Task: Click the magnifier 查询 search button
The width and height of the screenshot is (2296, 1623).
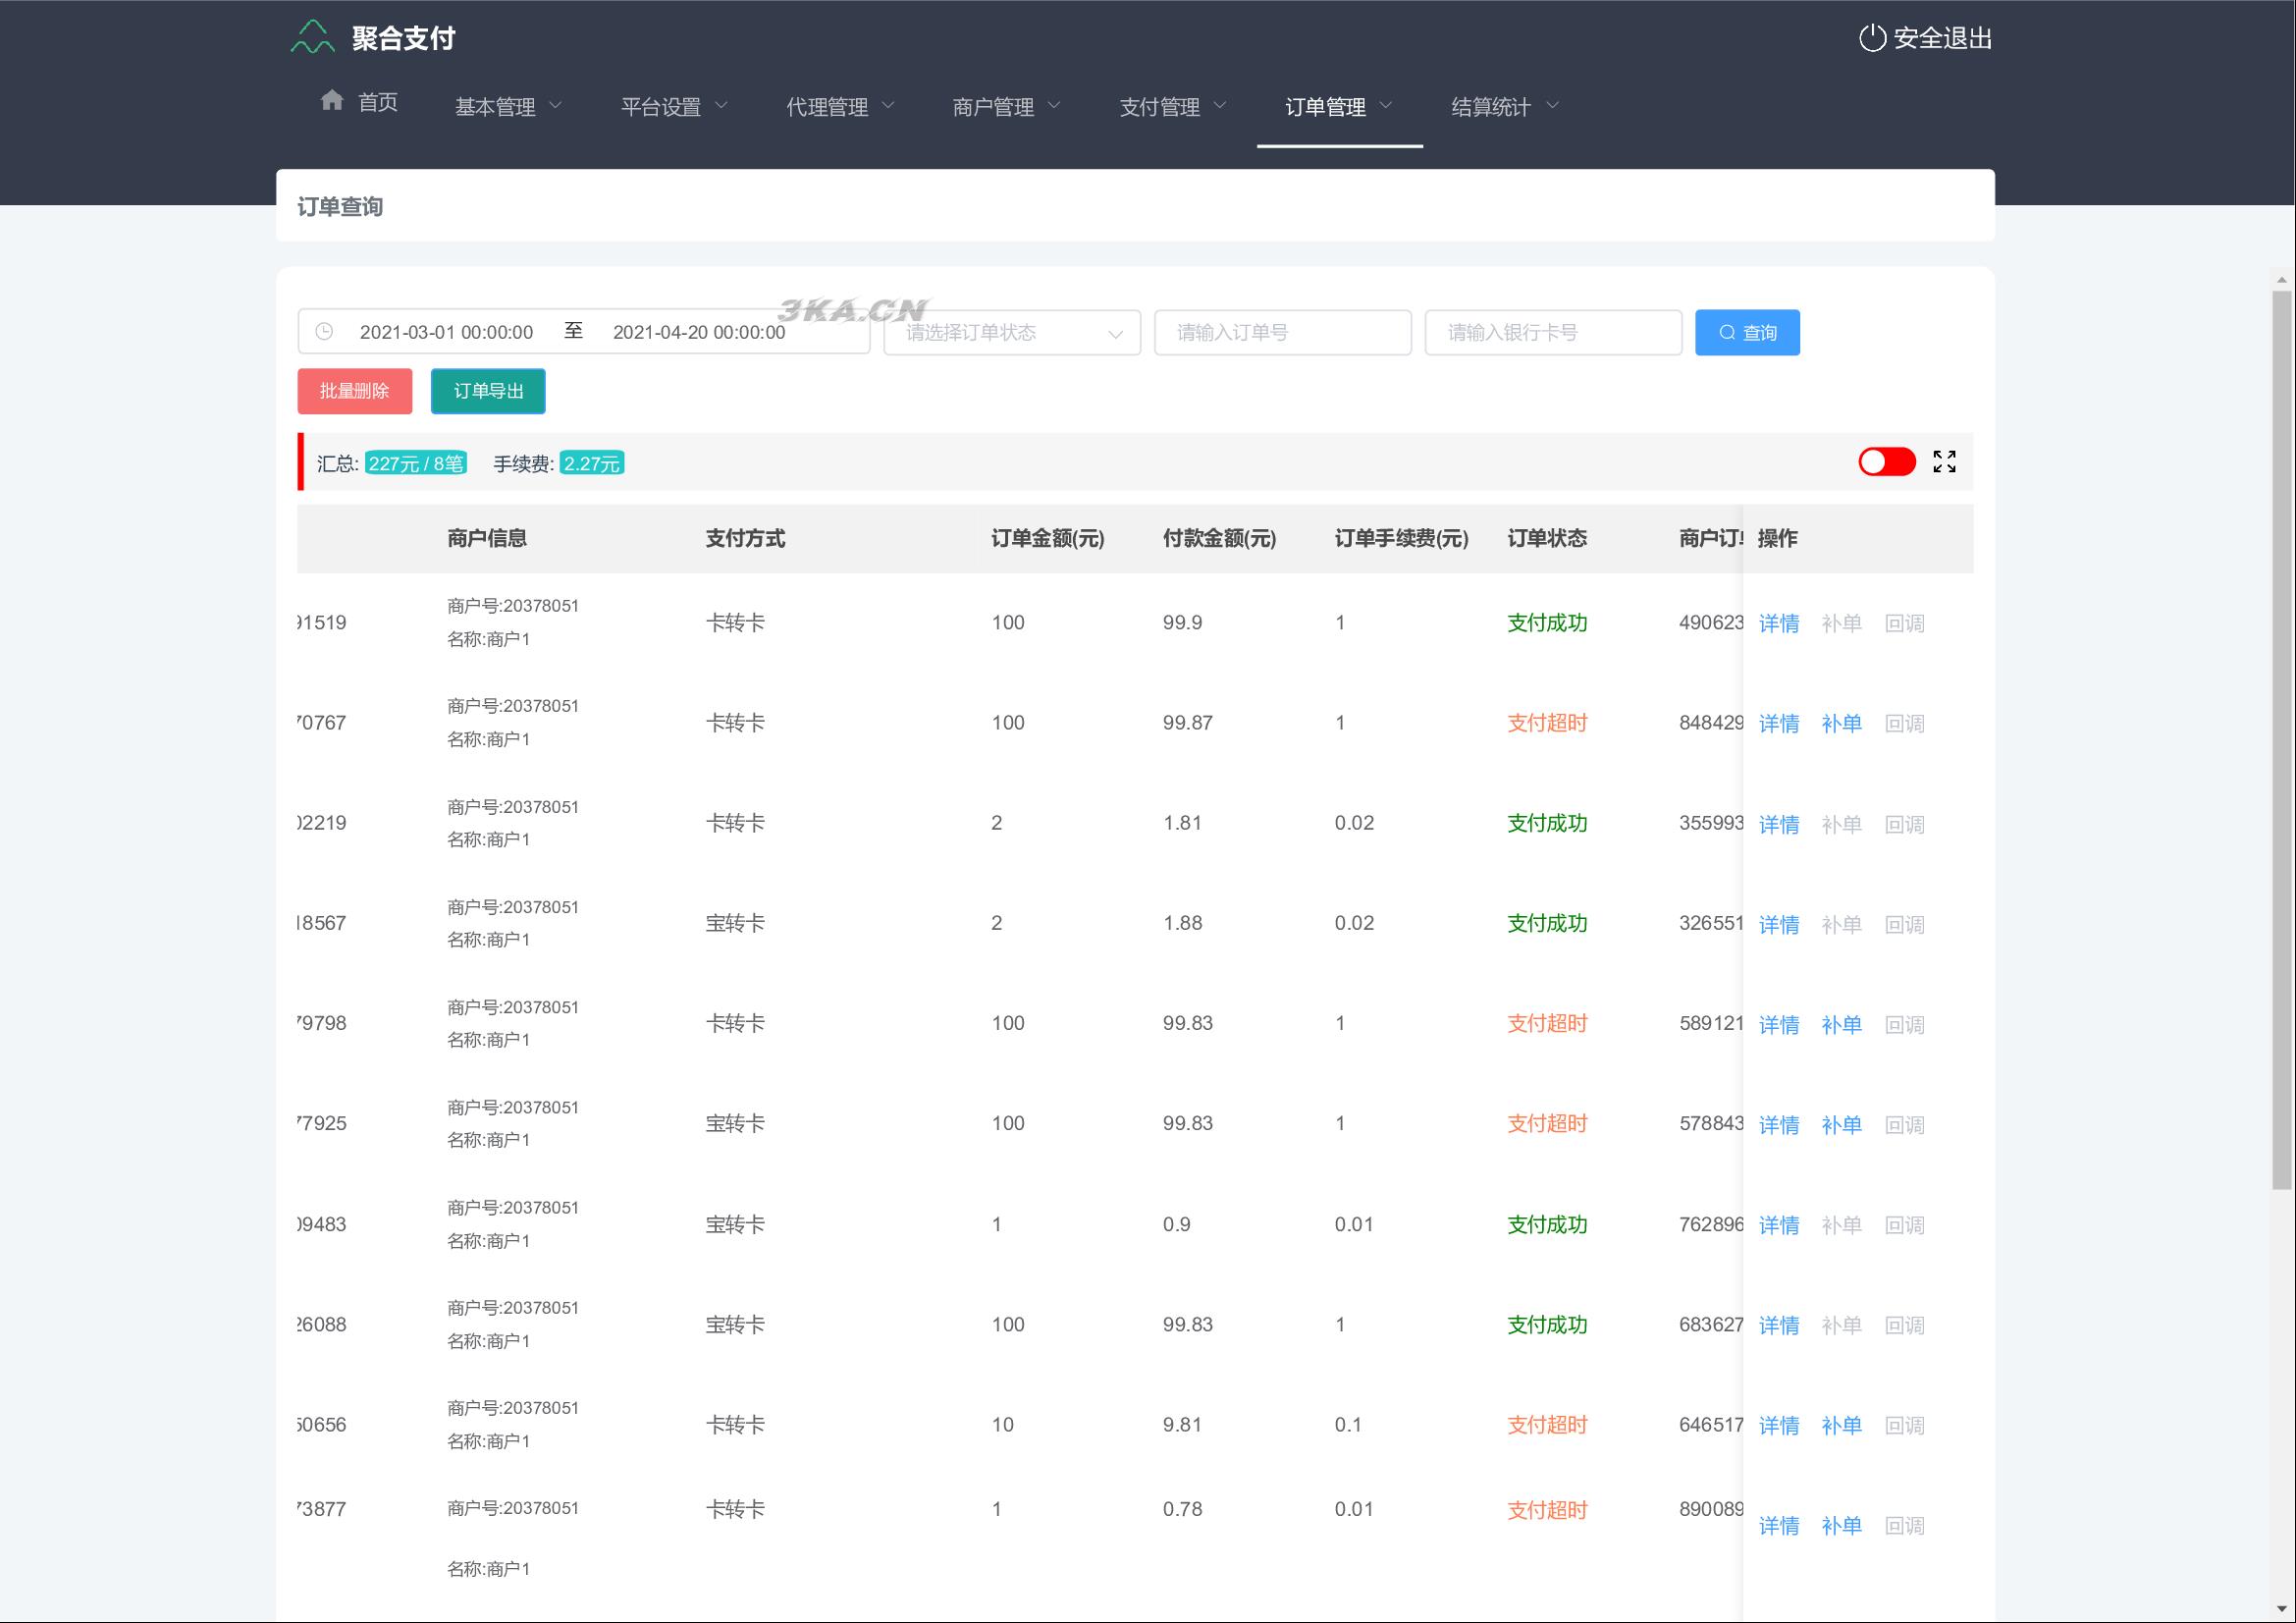Action: point(1746,333)
